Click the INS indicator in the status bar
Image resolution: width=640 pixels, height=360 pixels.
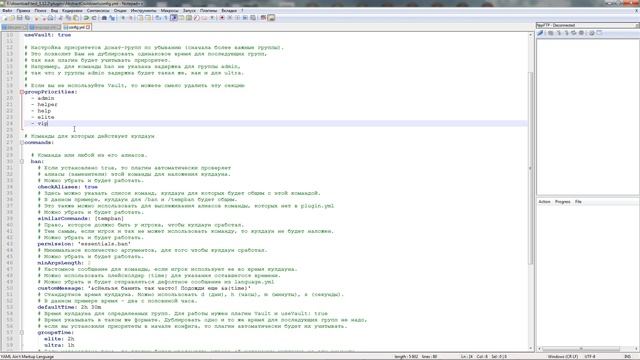click(x=628, y=357)
